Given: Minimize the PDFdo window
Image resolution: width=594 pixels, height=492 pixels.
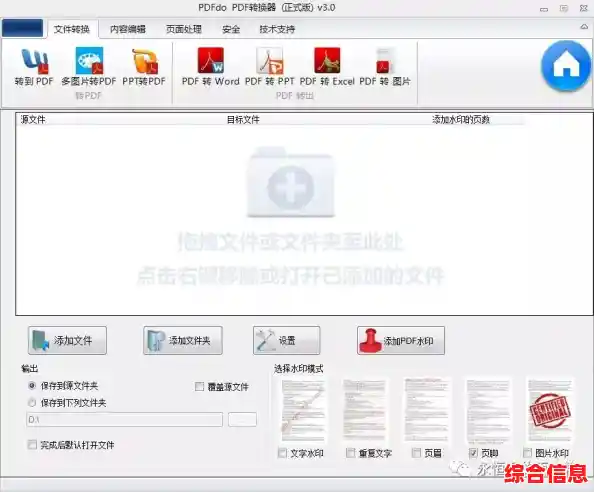Looking at the screenshot, I should 544,9.
